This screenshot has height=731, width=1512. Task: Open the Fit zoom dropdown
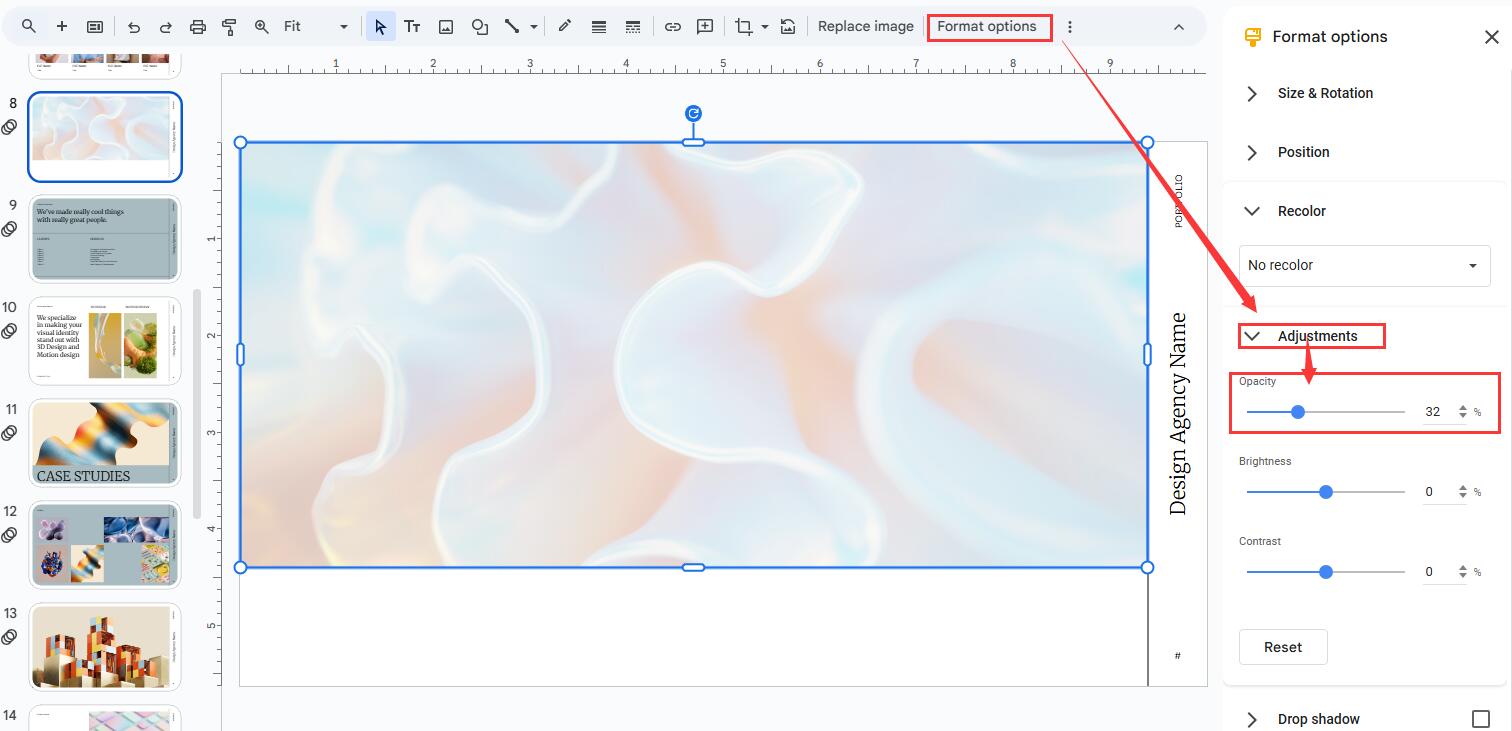(x=316, y=27)
